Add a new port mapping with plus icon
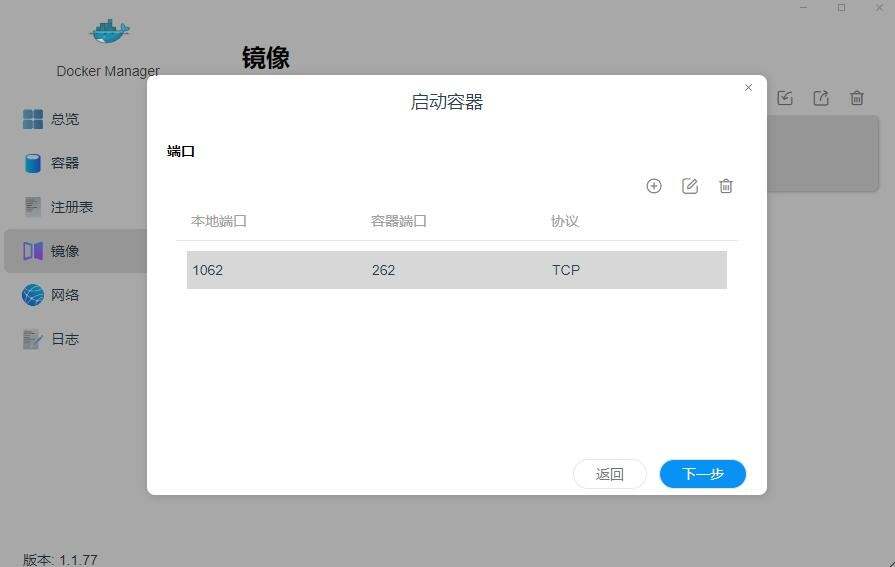895x567 pixels. click(654, 186)
